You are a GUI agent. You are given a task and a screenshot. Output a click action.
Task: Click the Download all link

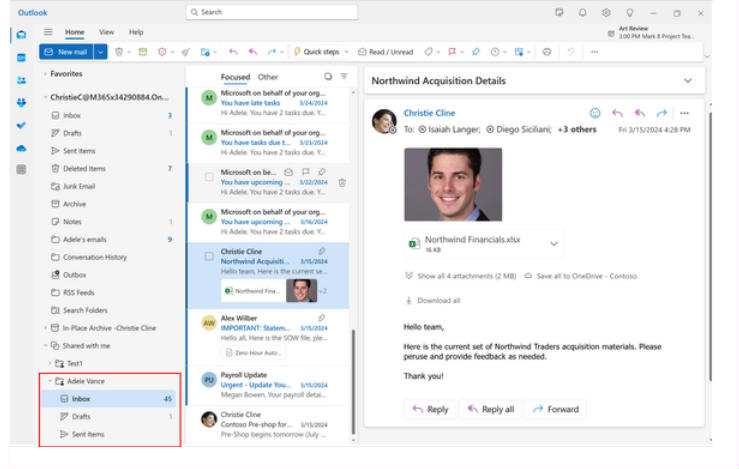pos(433,300)
